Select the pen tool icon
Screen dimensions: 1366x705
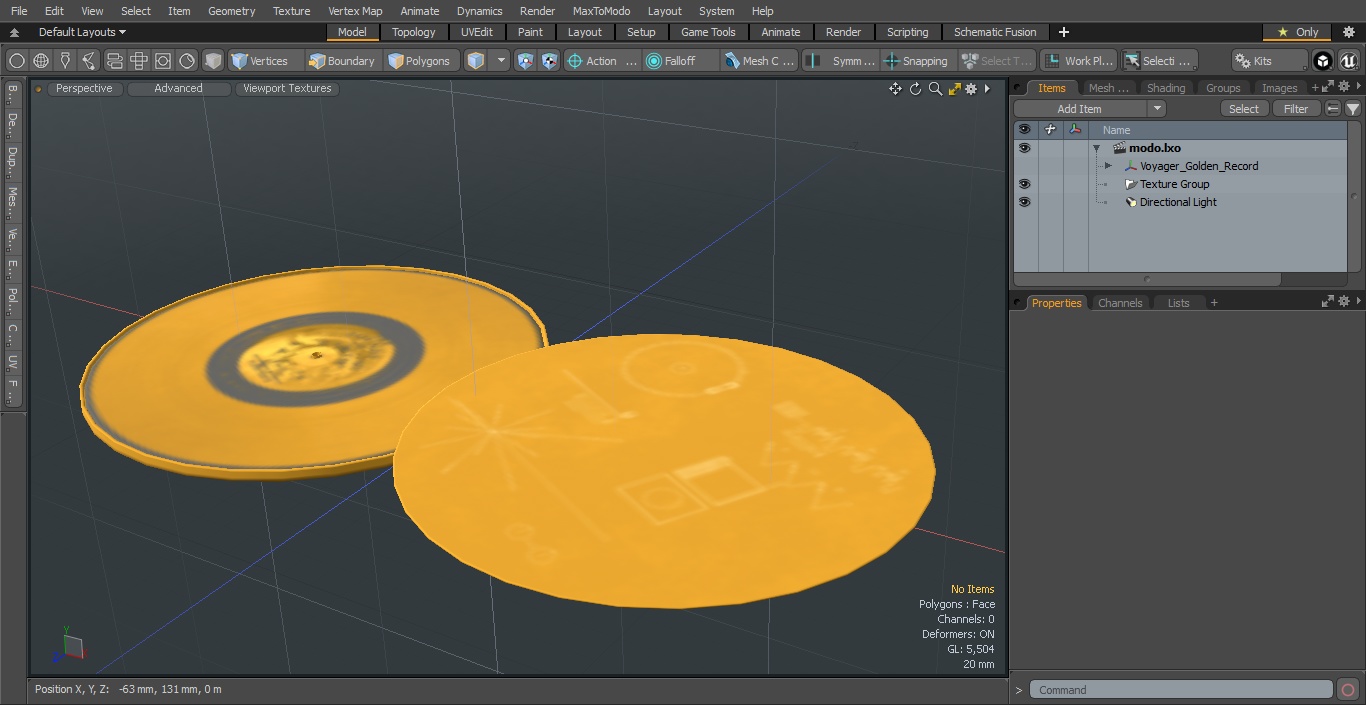click(65, 61)
